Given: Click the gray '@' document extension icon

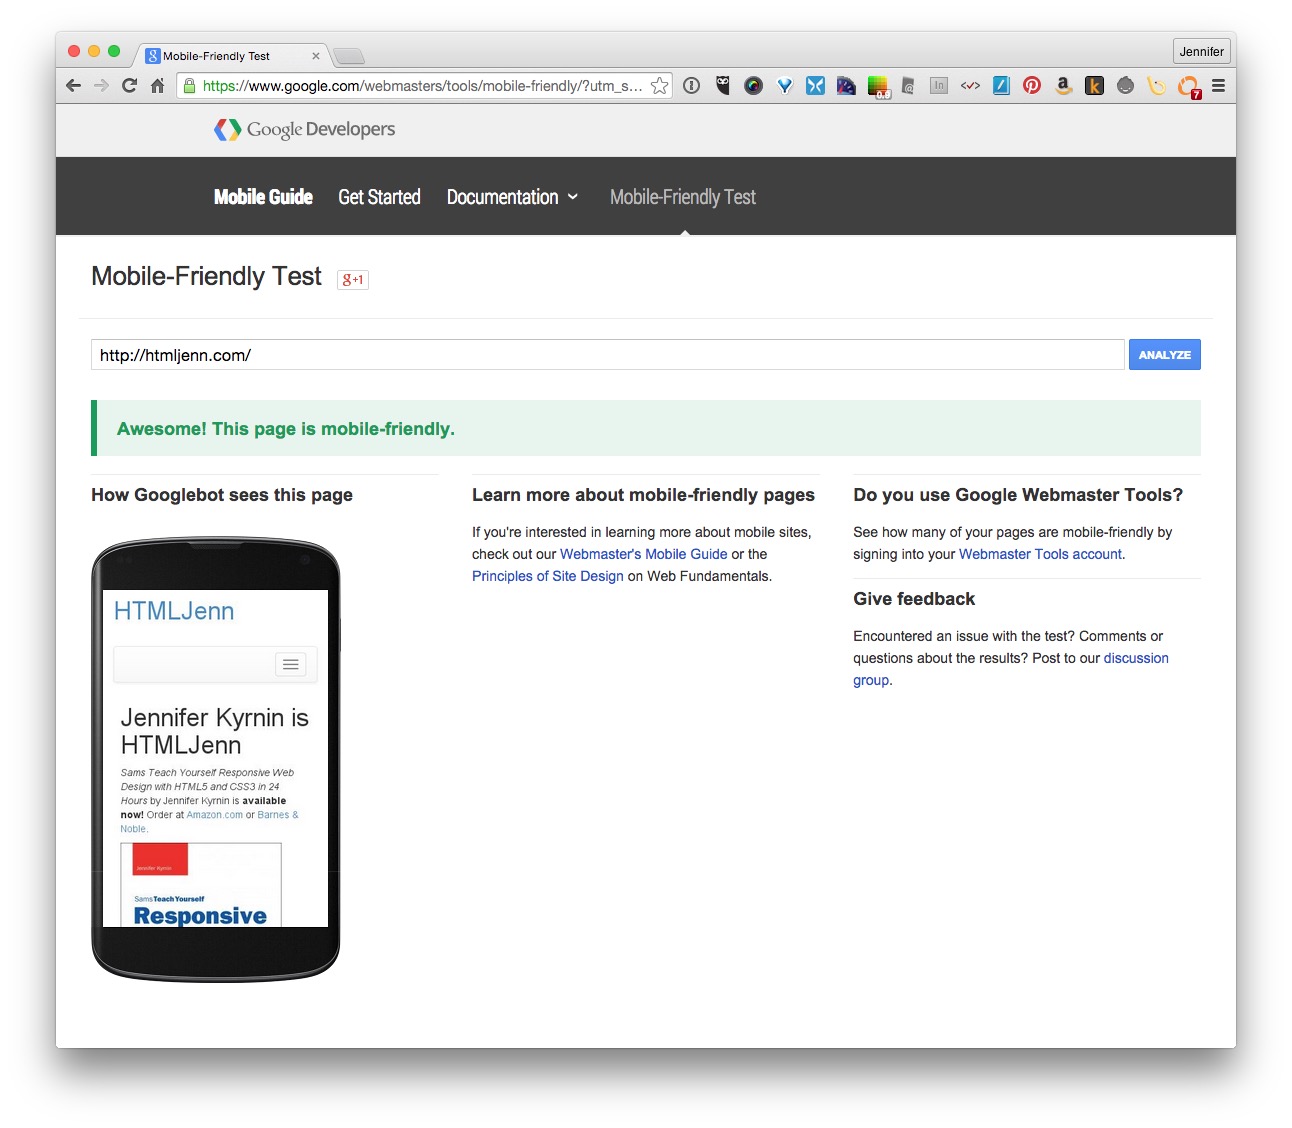Looking at the screenshot, I should point(908,86).
